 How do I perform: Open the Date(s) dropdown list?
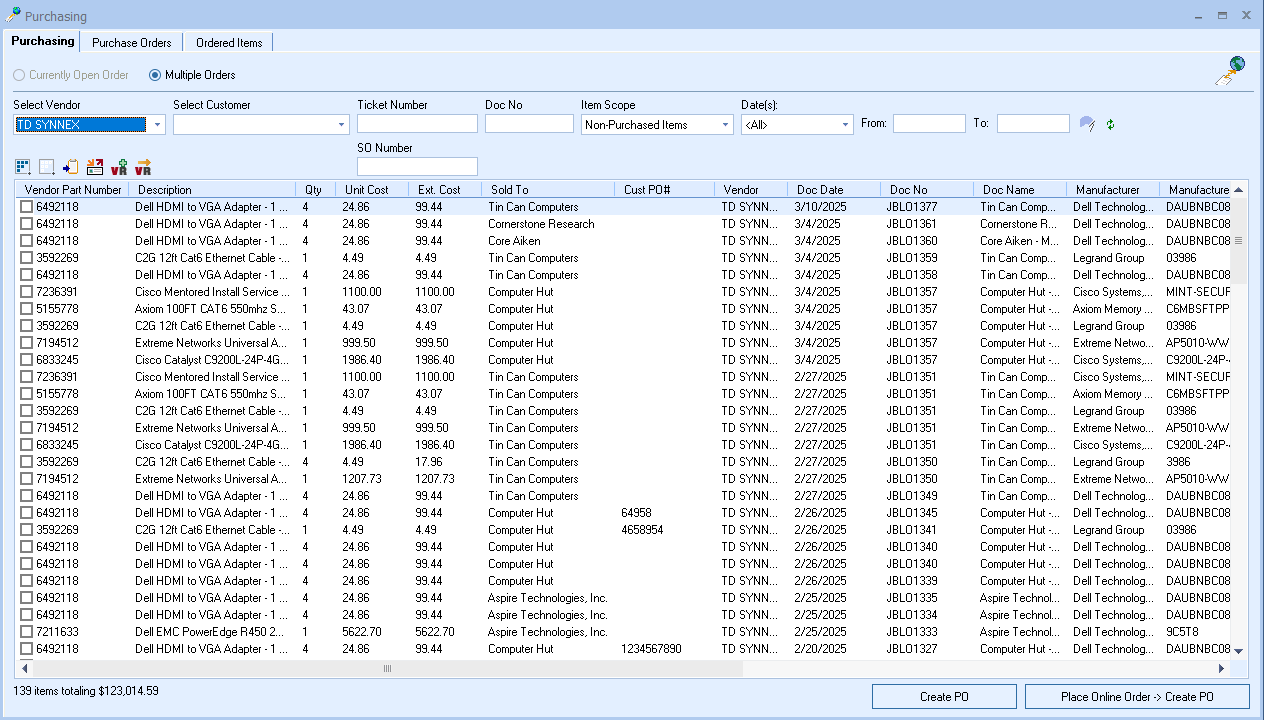pyautogui.click(x=845, y=125)
